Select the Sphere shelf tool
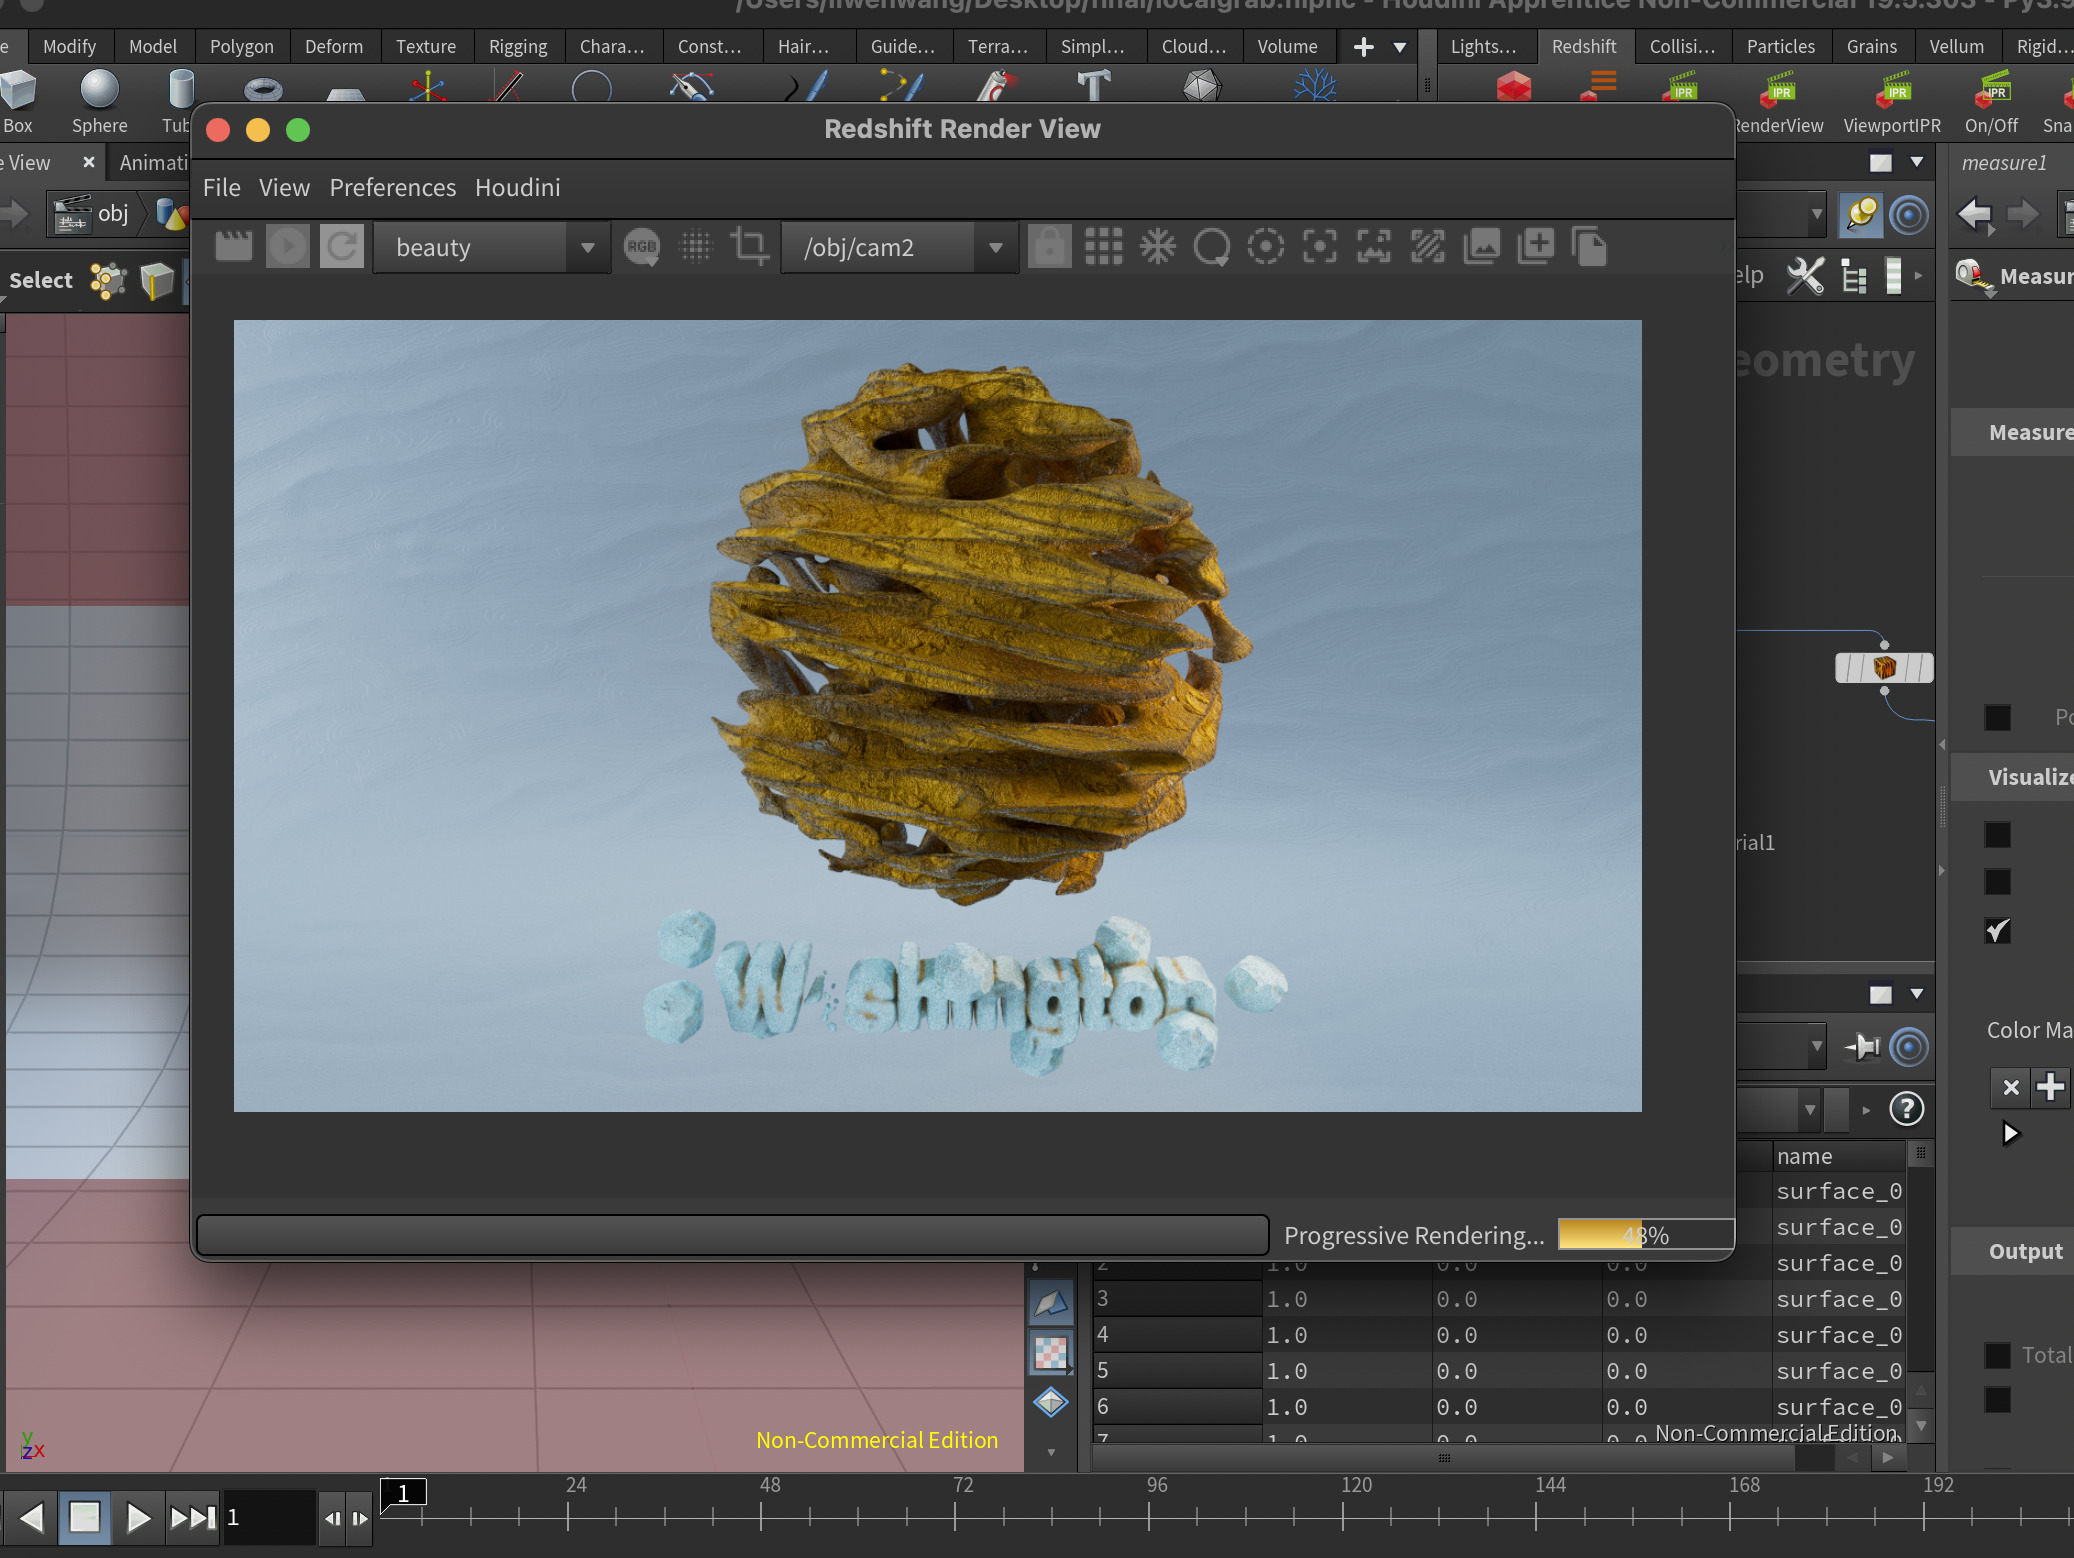 pyautogui.click(x=99, y=100)
